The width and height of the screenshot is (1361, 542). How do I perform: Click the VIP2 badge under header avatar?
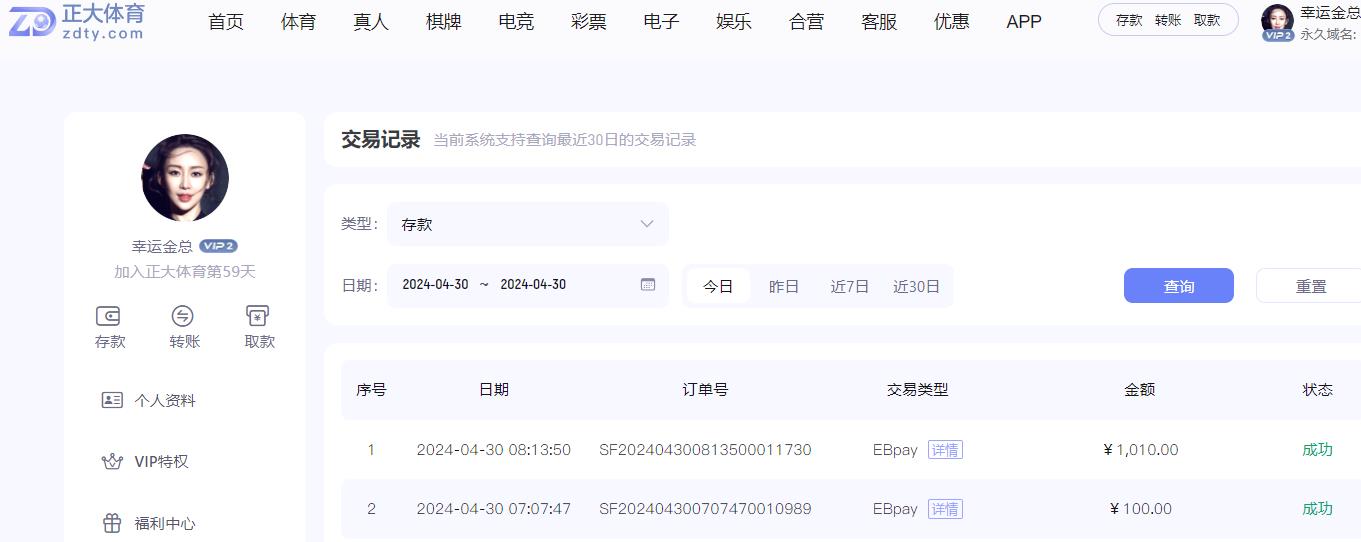pos(1278,35)
